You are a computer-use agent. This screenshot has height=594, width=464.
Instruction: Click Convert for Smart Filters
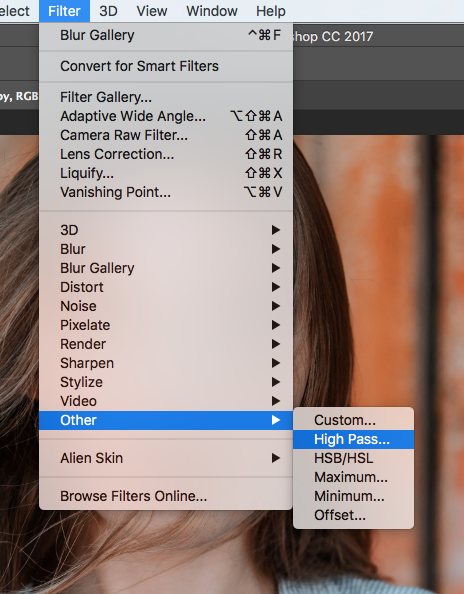tap(166, 66)
